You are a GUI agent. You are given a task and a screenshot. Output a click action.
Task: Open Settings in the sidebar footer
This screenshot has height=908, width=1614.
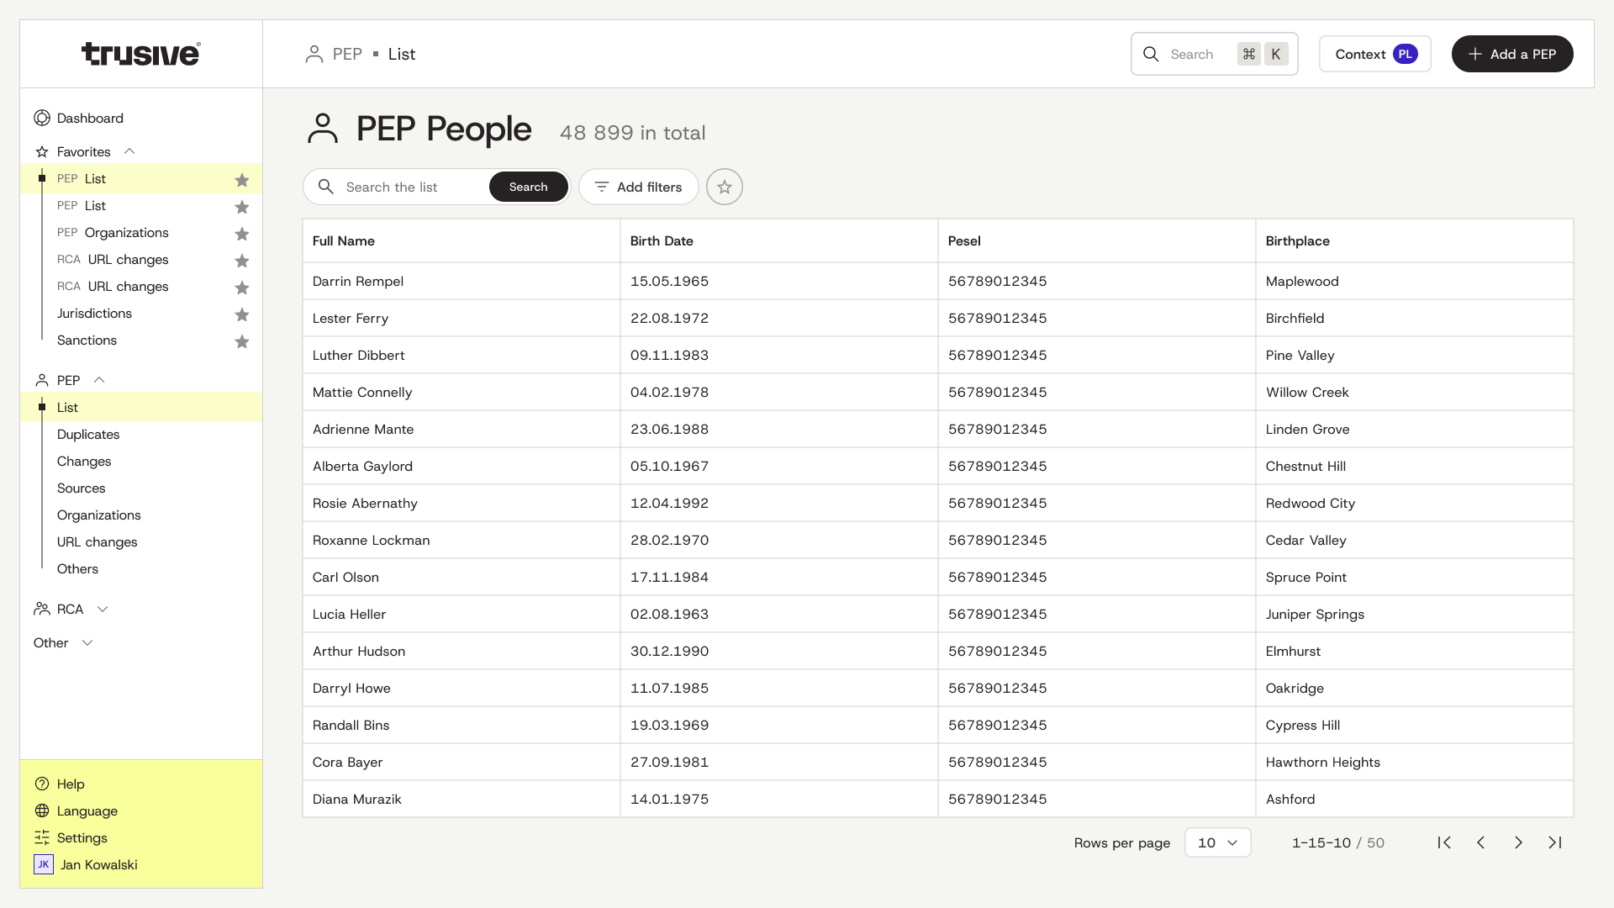[81, 838]
